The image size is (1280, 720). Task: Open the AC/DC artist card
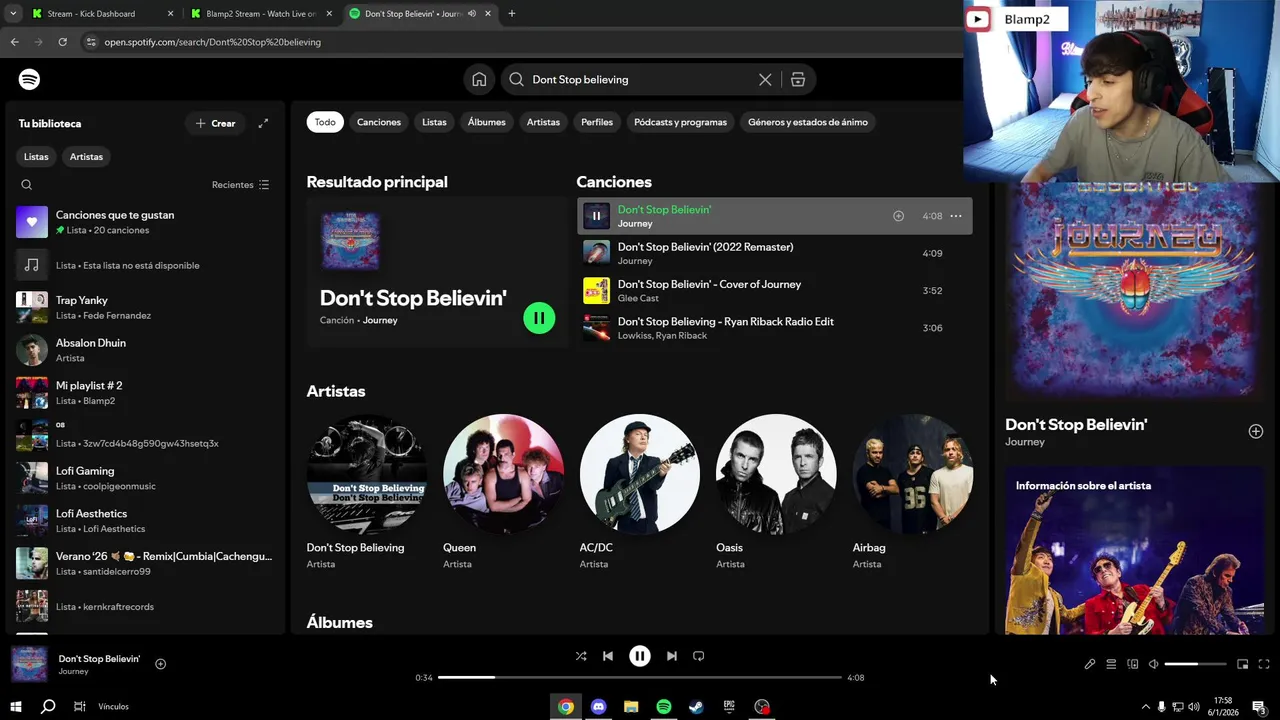(640, 492)
